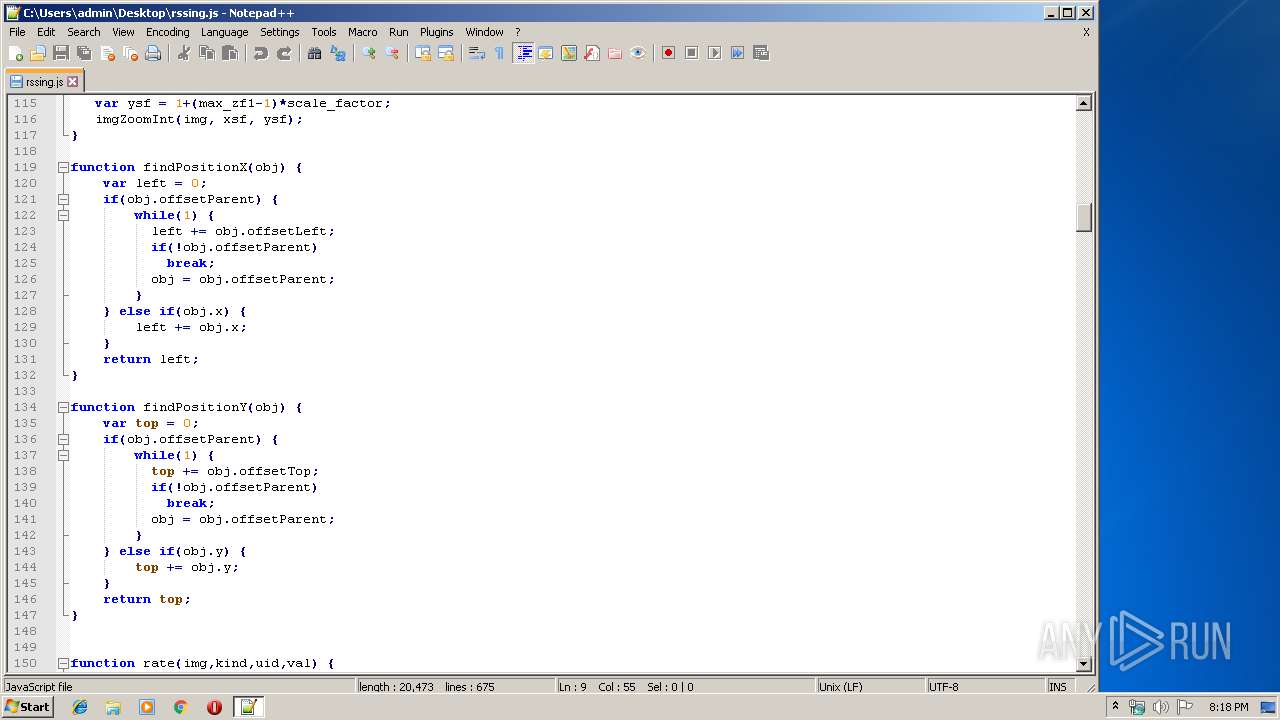Open the Search menu
1280x720 pixels.
click(84, 32)
